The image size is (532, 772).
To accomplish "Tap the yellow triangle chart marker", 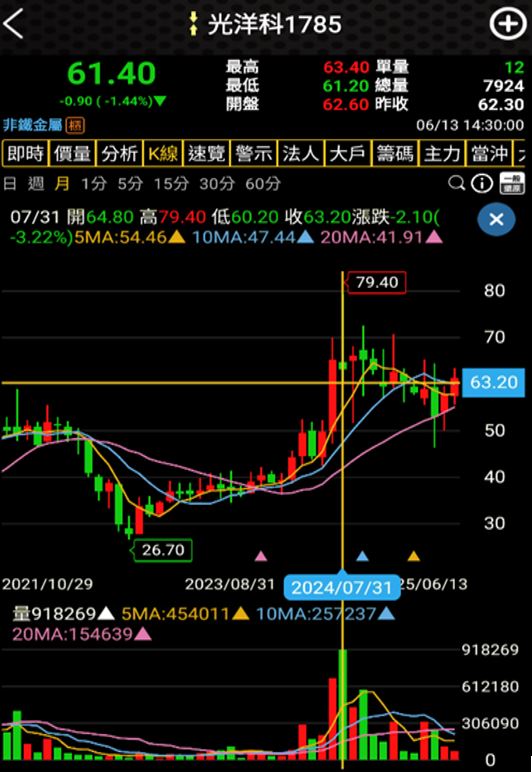I will coord(414,556).
